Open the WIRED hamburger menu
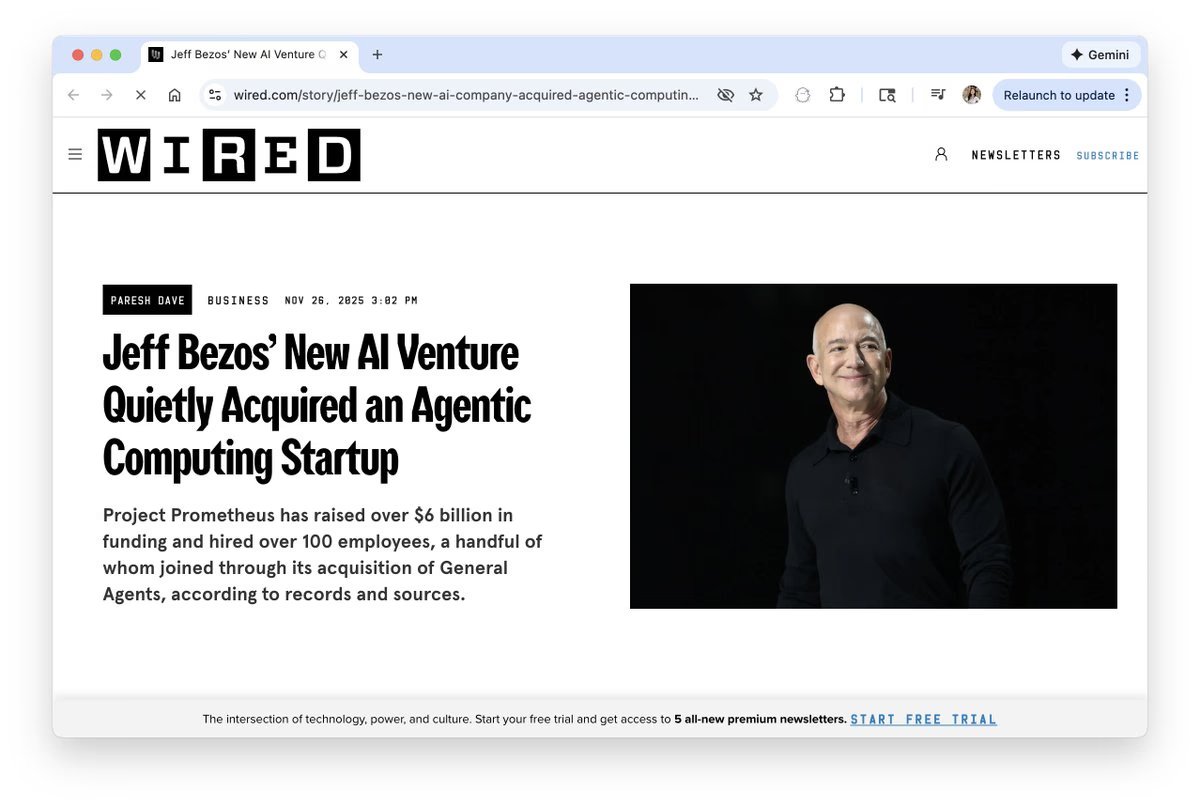Image resolution: width=1200 pixels, height=807 pixels. [75, 154]
